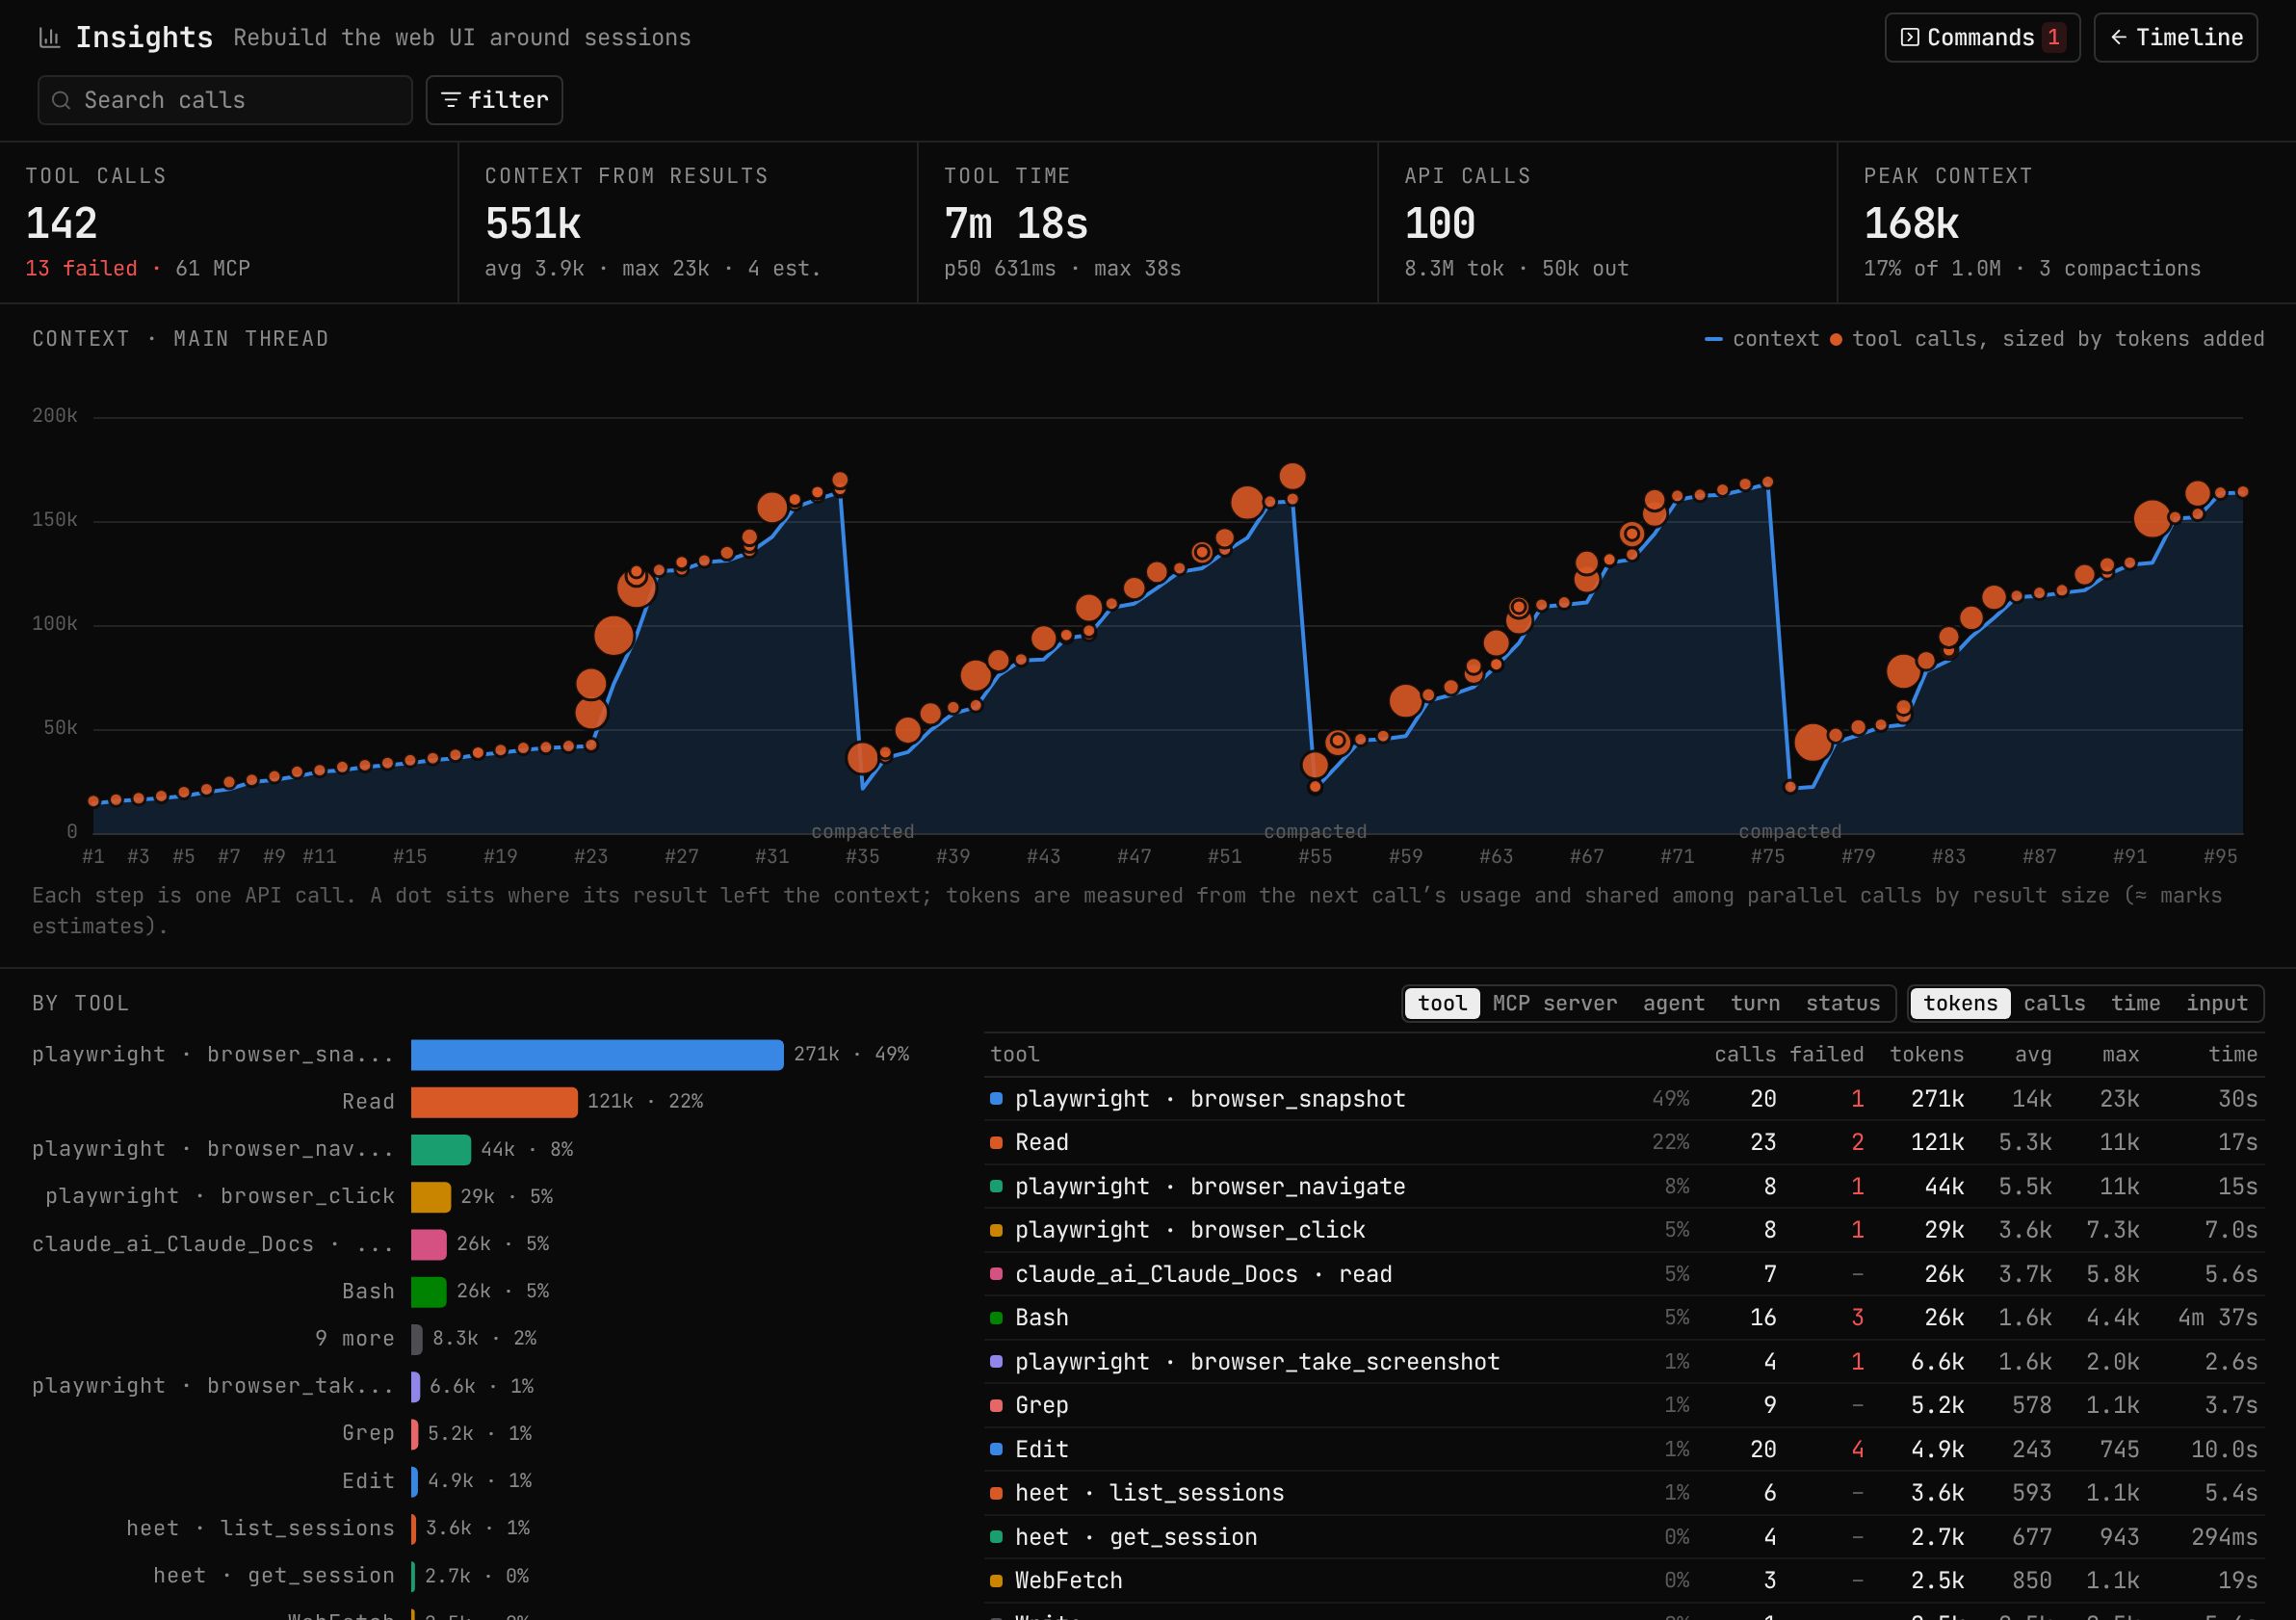2296x1620 pixels.
Task: Click Edit row's failed count 4
Action: (1857, 1449)
